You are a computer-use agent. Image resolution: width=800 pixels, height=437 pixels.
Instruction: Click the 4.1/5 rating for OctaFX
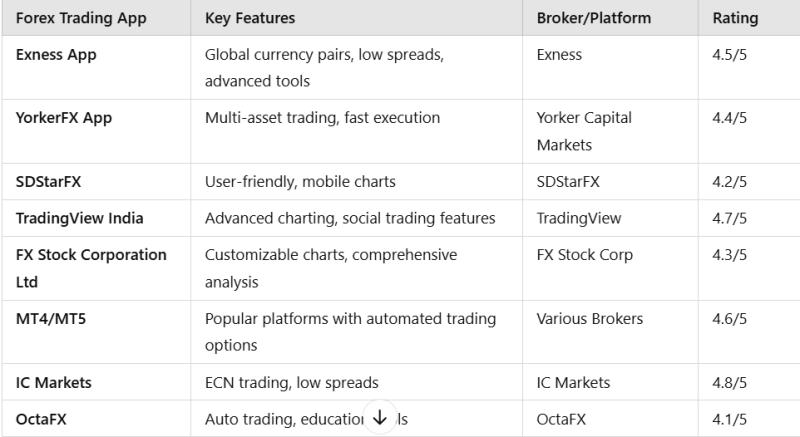pos(729,419)
